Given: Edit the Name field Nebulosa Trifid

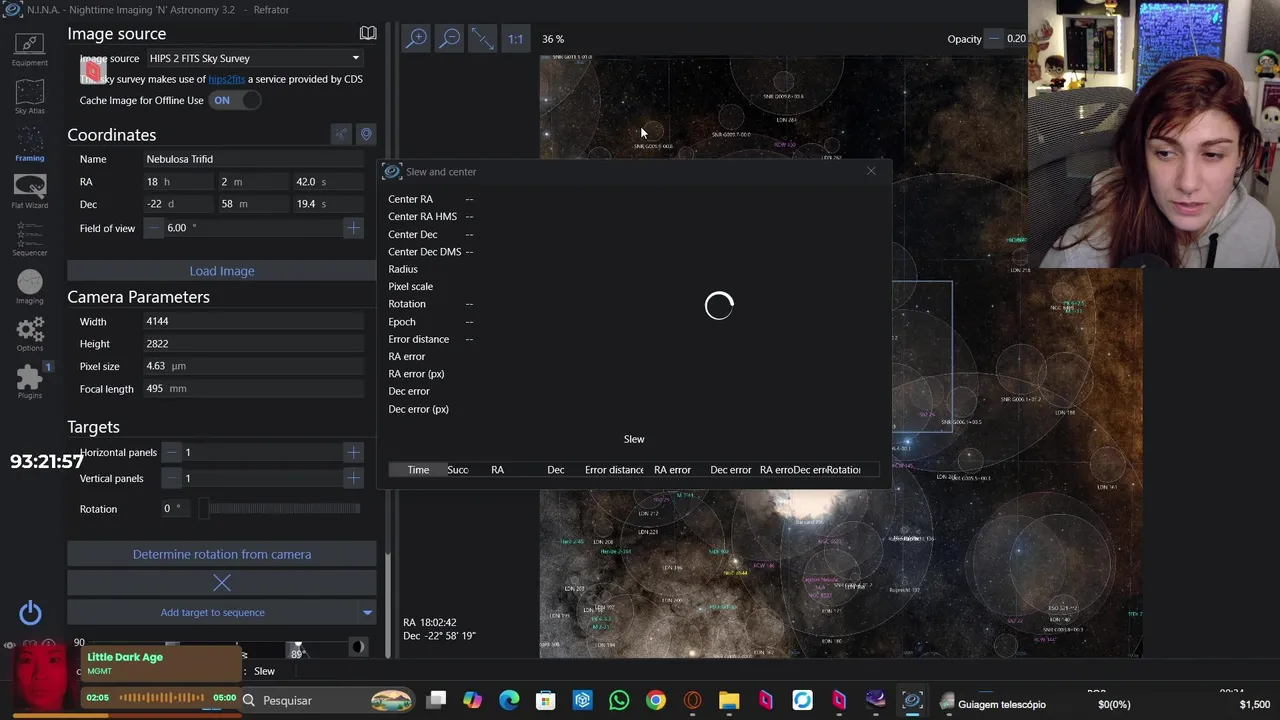Looking at the screenshot, I should [254, 159].
